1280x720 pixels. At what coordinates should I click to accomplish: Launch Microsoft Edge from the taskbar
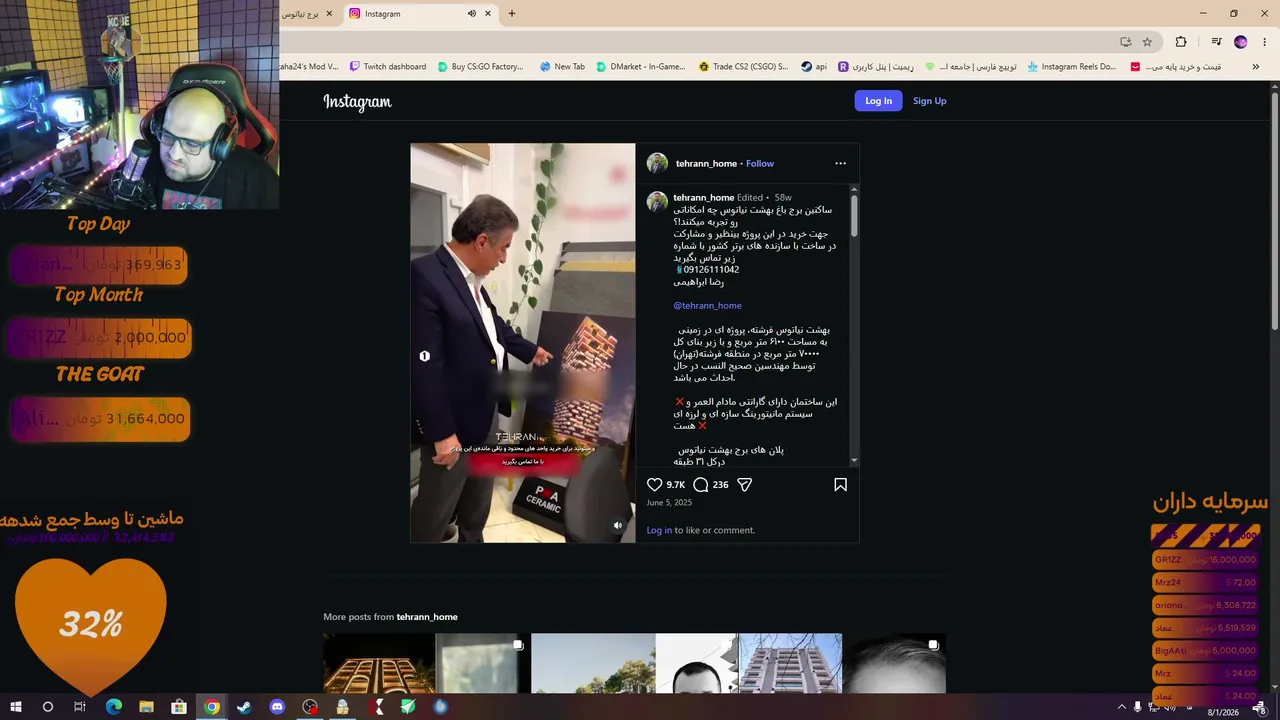click(x=113, y=707)
